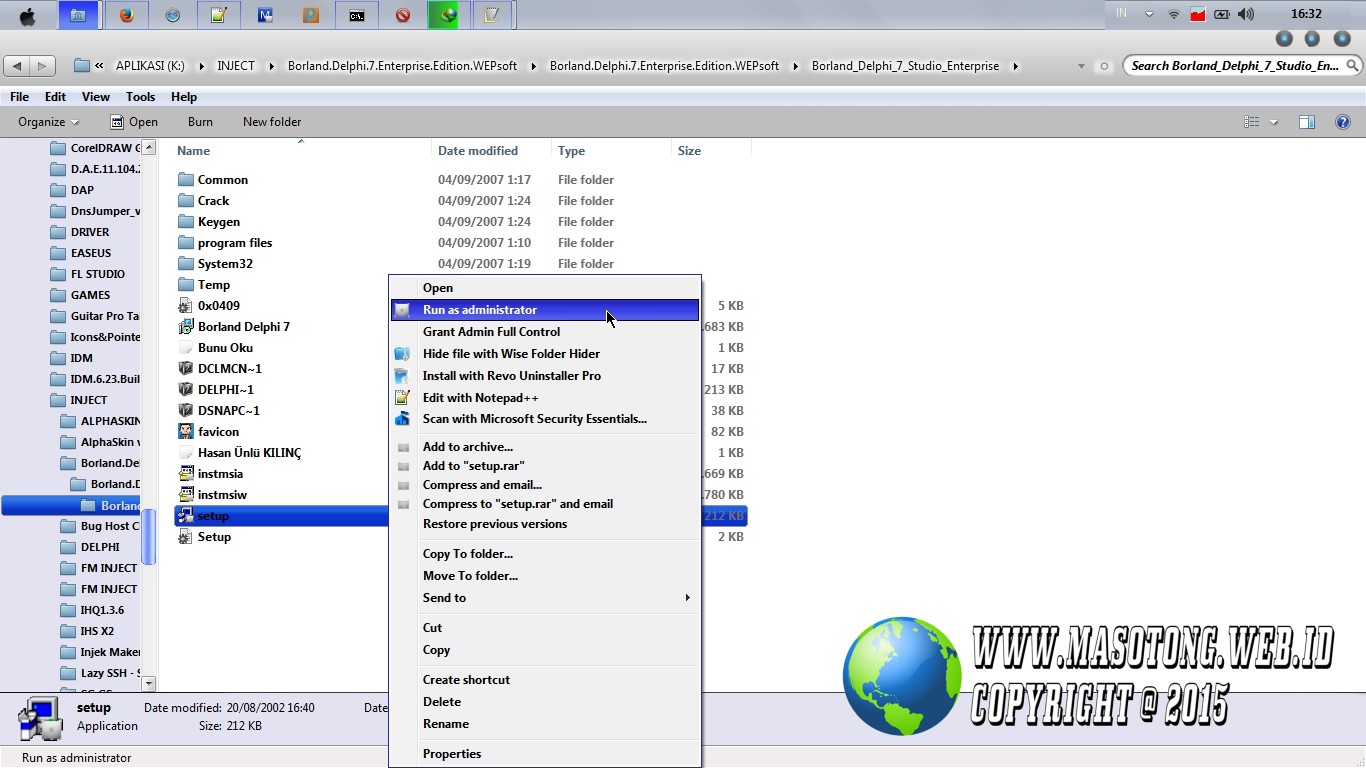Click the Wi-Fi network tray icon
Image resolution: width=1366 pixels, height=768 pixels.
tap(1174, 14)
